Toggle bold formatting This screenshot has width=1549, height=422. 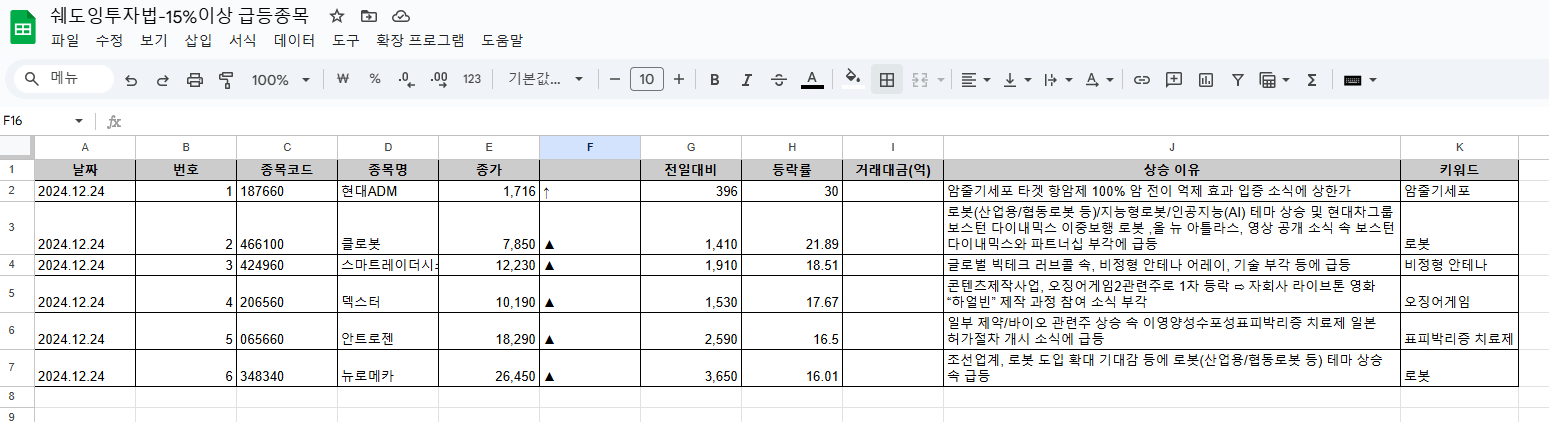coord(714,80)
